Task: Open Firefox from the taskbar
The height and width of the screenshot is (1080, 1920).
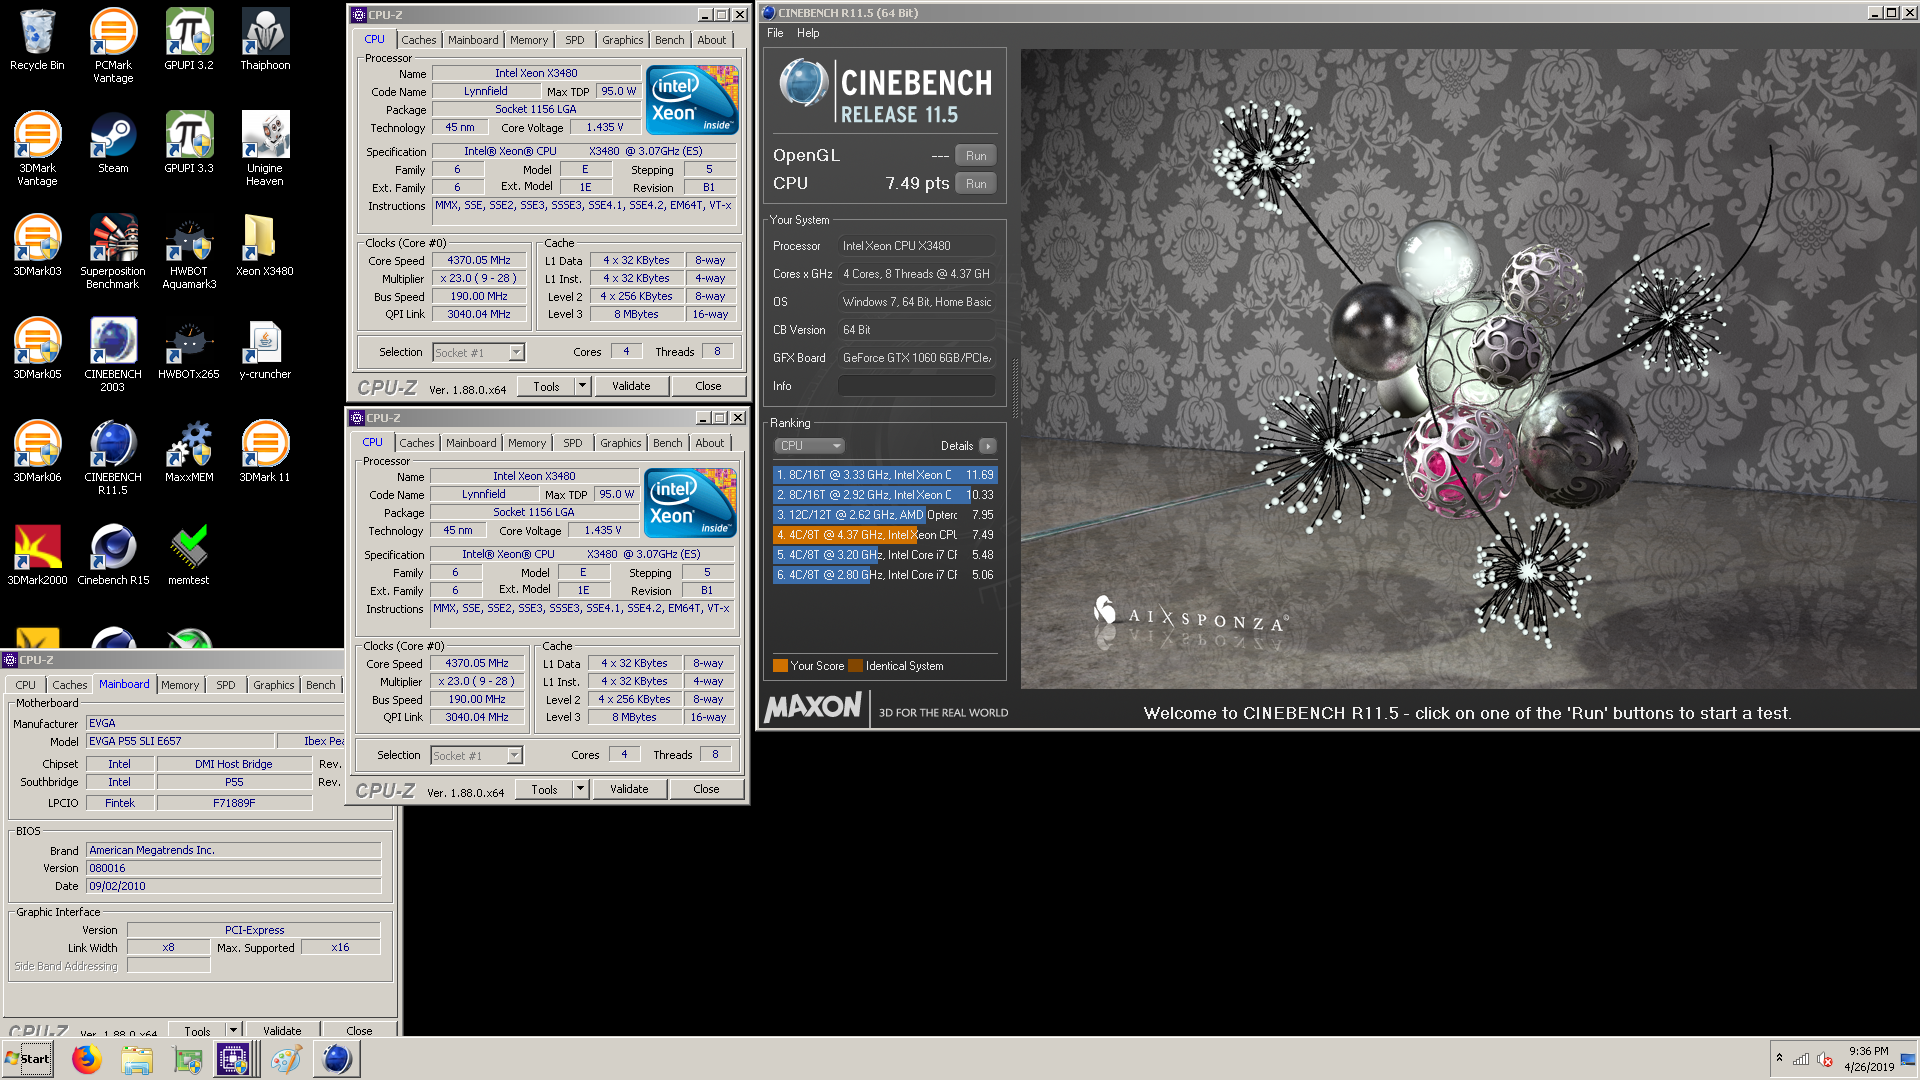Action: tap(87, 1059)
